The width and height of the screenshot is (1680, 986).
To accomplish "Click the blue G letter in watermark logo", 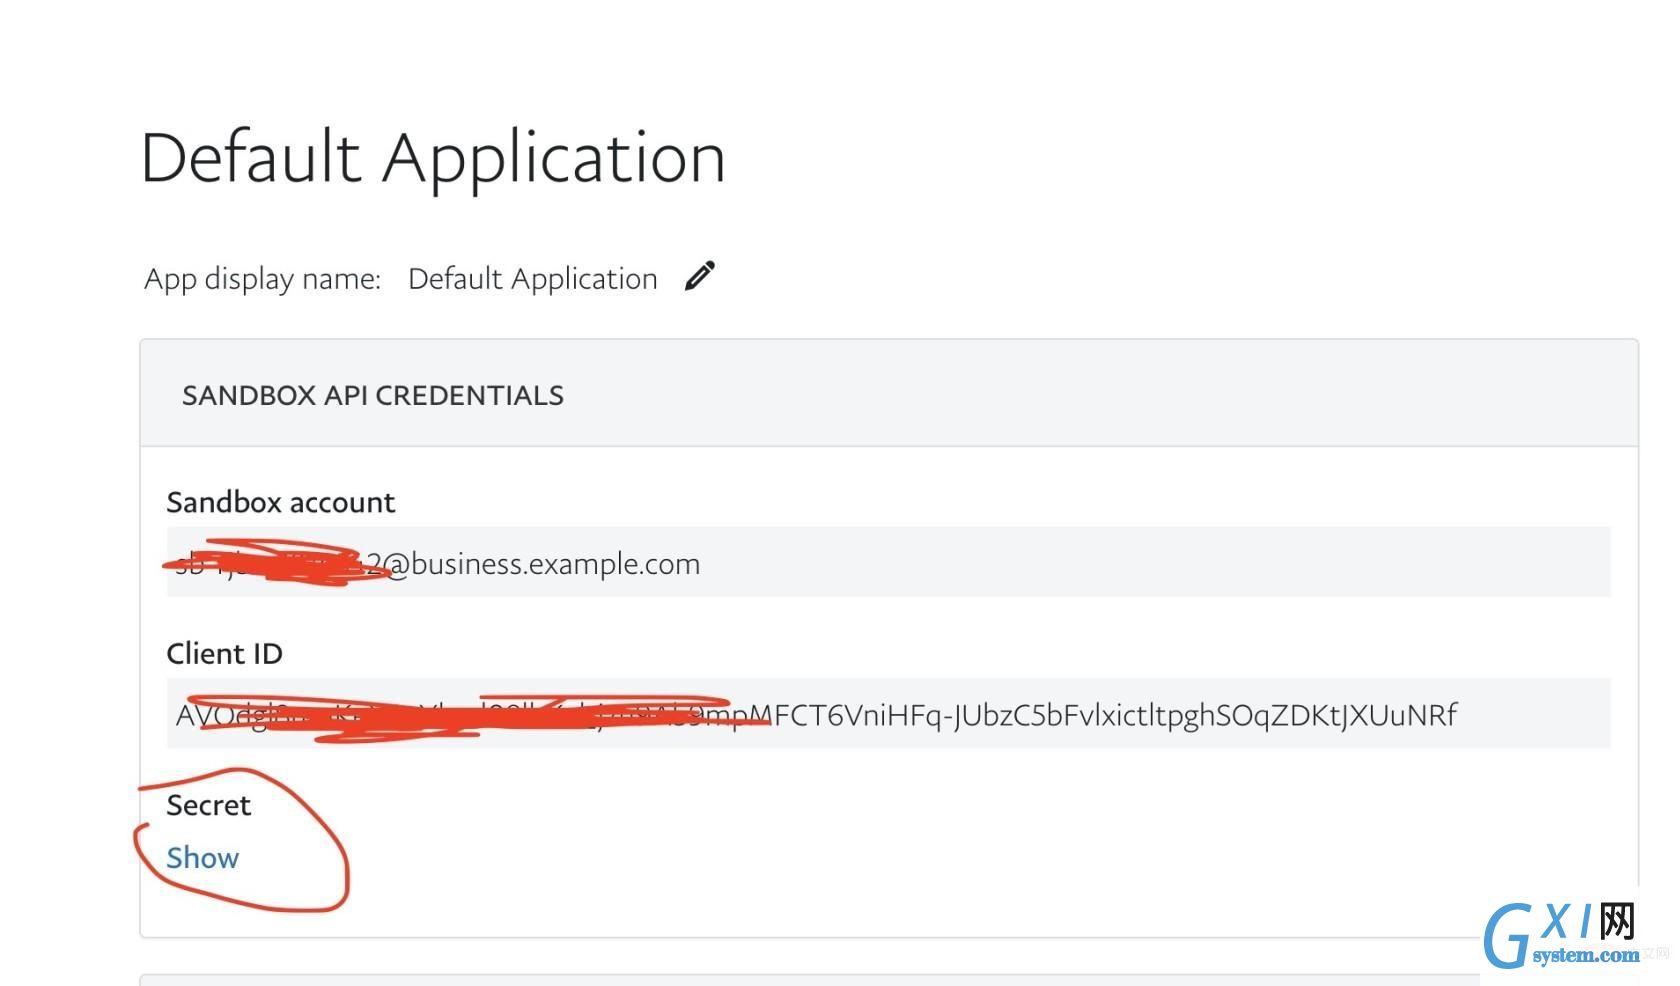I will [1507, 937].
